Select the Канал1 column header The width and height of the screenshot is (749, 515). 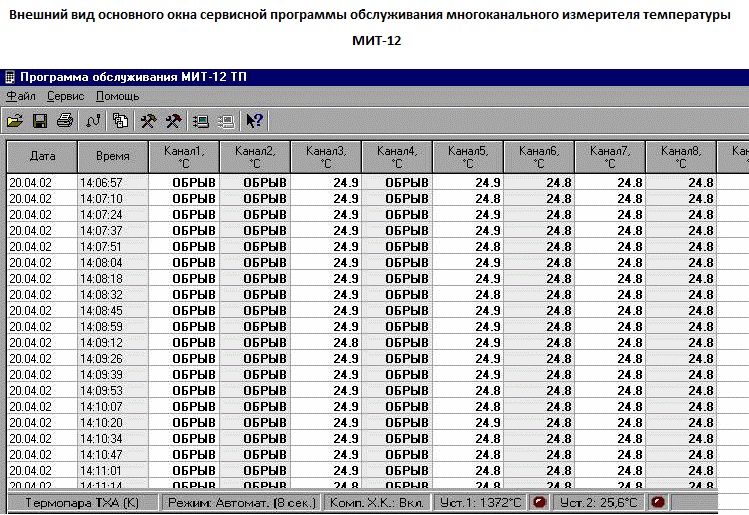[183, 157]
